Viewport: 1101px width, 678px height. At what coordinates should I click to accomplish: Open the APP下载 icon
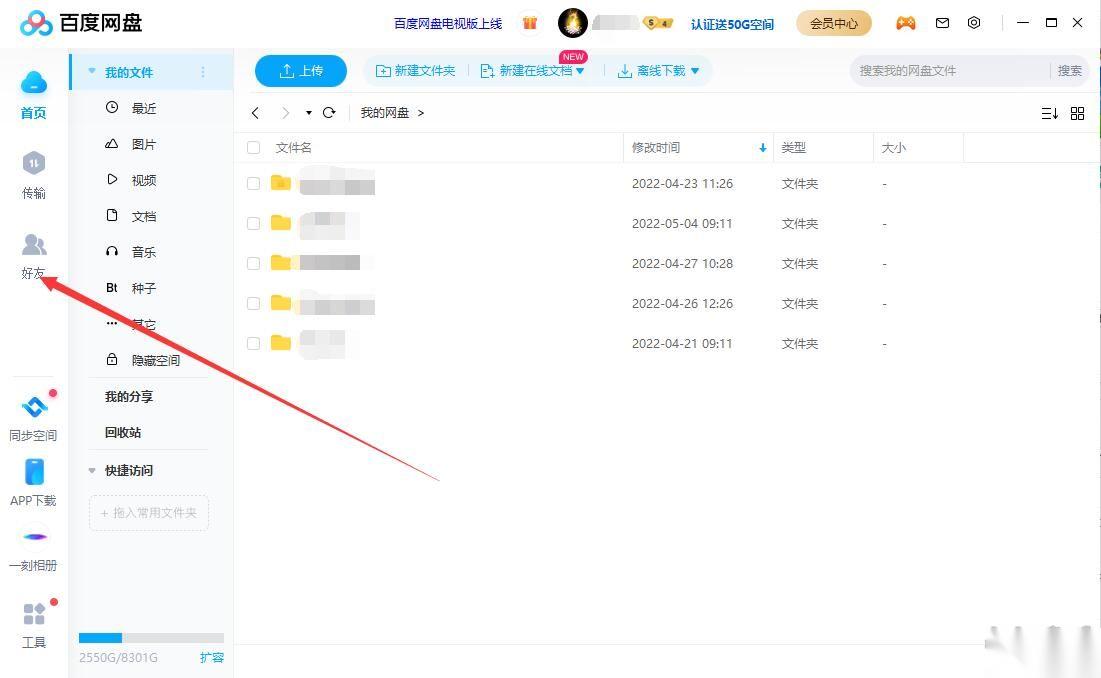pyautogui.click(x=34, y=472)
